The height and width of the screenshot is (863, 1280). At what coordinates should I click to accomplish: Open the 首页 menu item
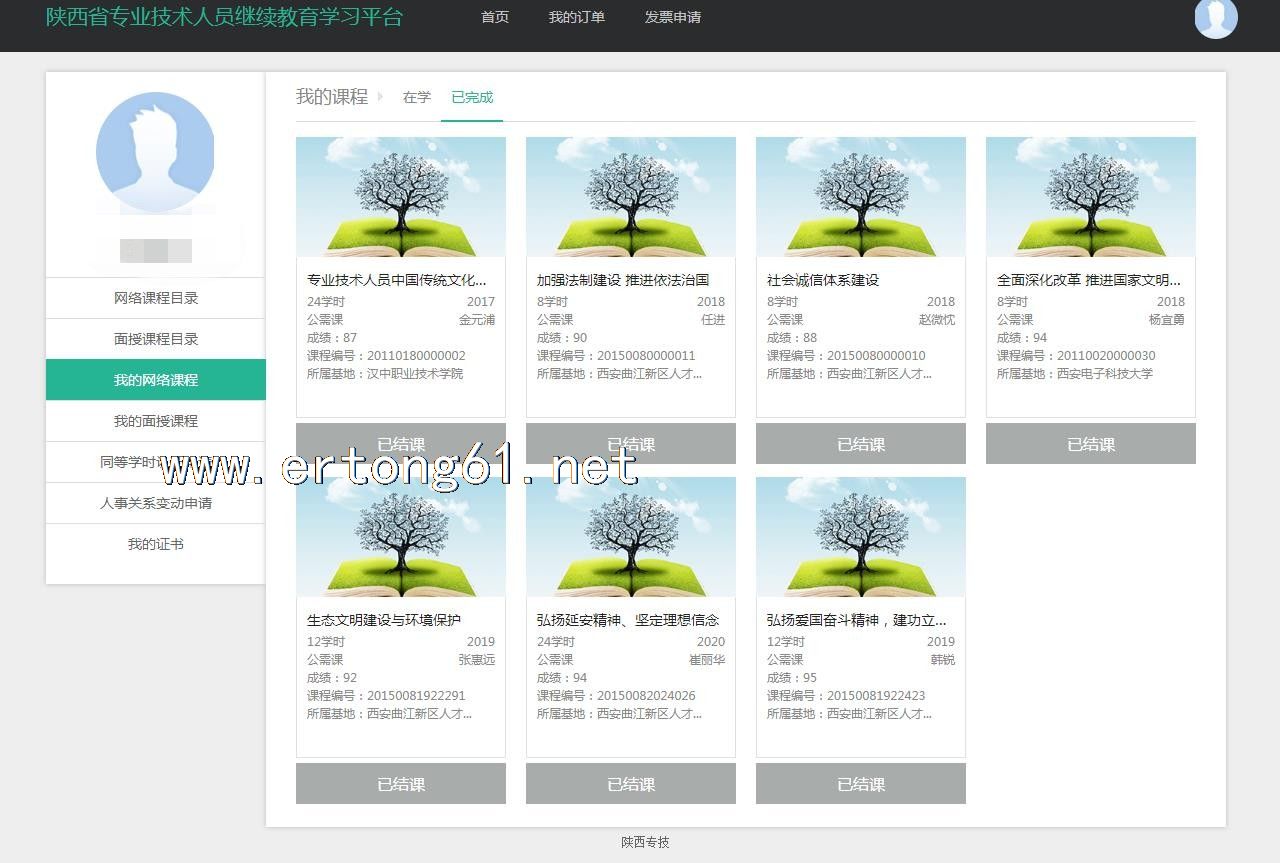[495, 17]
